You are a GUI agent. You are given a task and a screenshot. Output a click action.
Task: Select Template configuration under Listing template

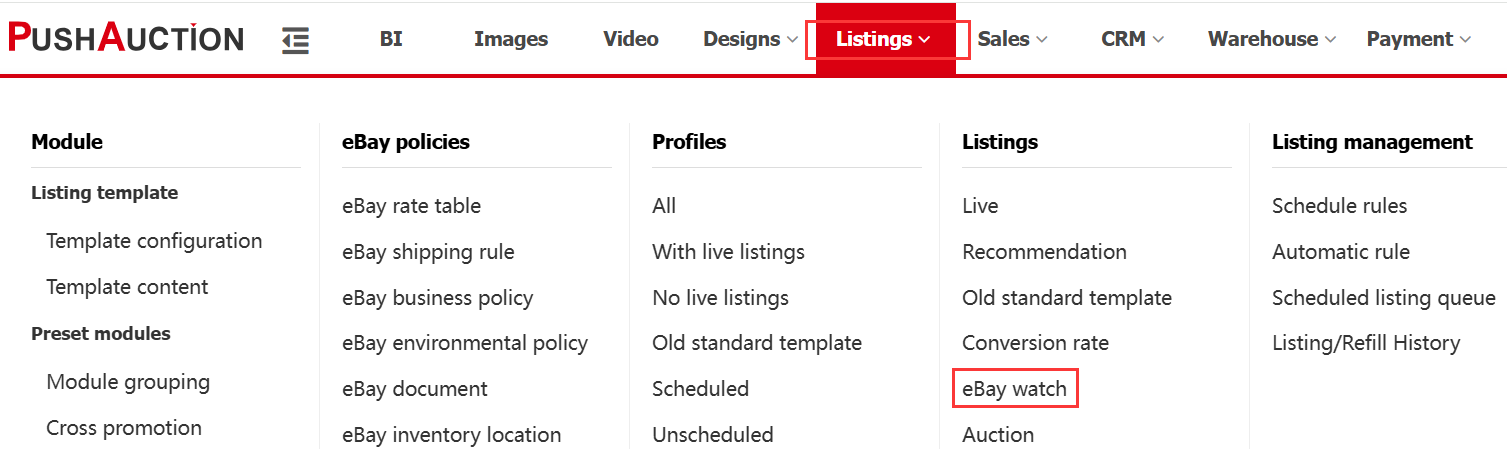pyautogui.click(x=154, y=241)
